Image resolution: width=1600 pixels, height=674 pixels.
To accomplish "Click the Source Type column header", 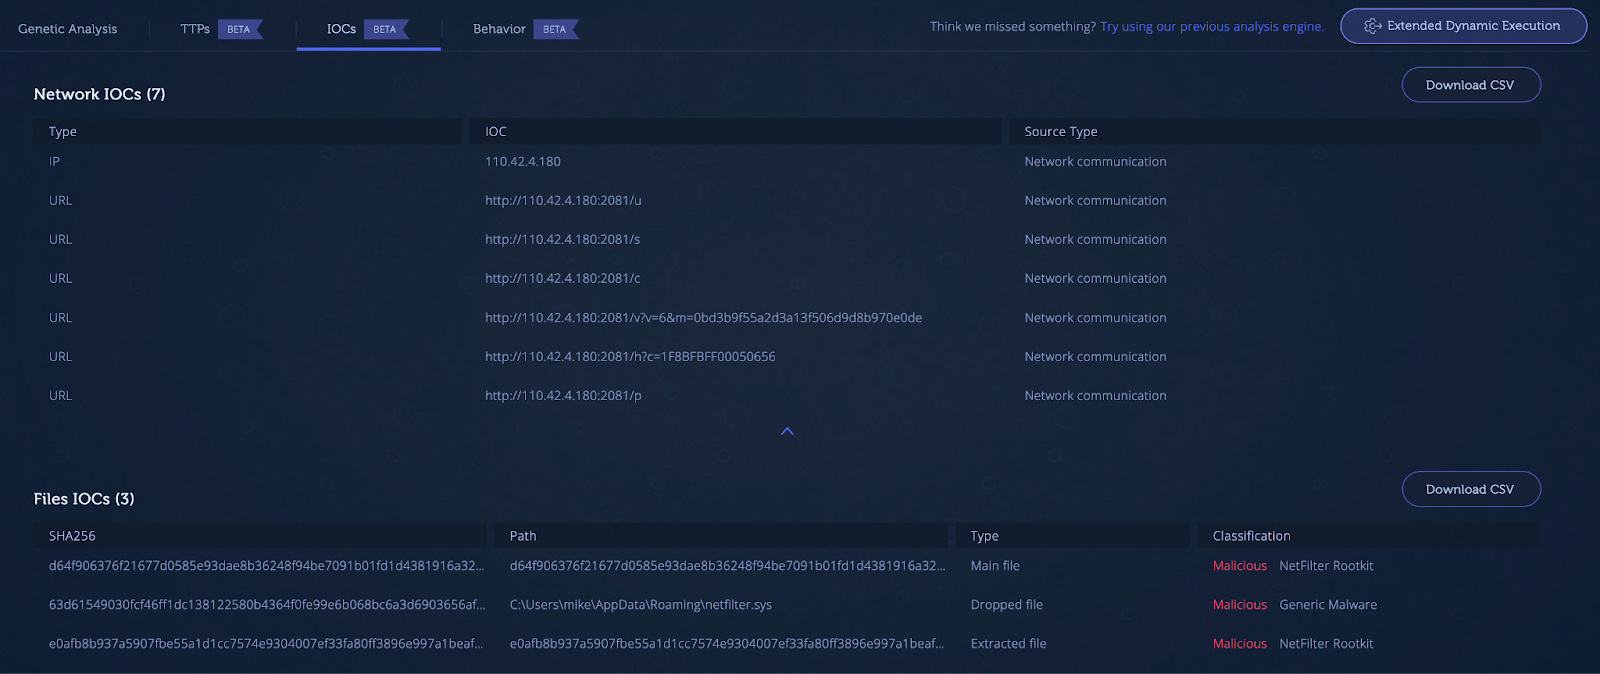I will click(1060, 132).
